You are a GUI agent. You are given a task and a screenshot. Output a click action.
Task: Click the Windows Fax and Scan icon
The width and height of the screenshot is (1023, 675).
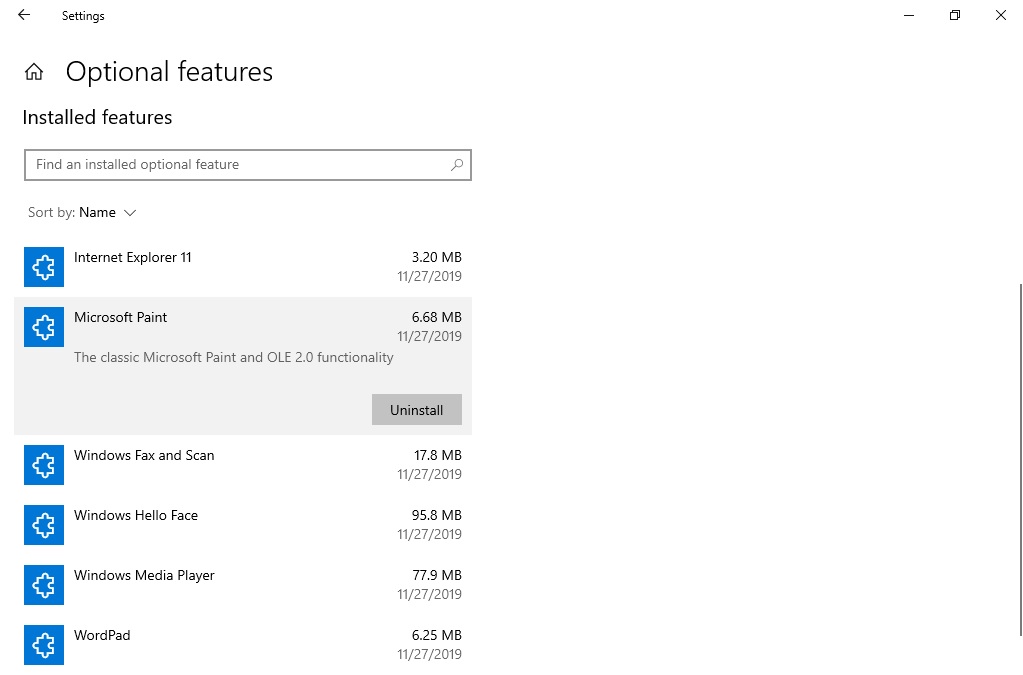43,465
